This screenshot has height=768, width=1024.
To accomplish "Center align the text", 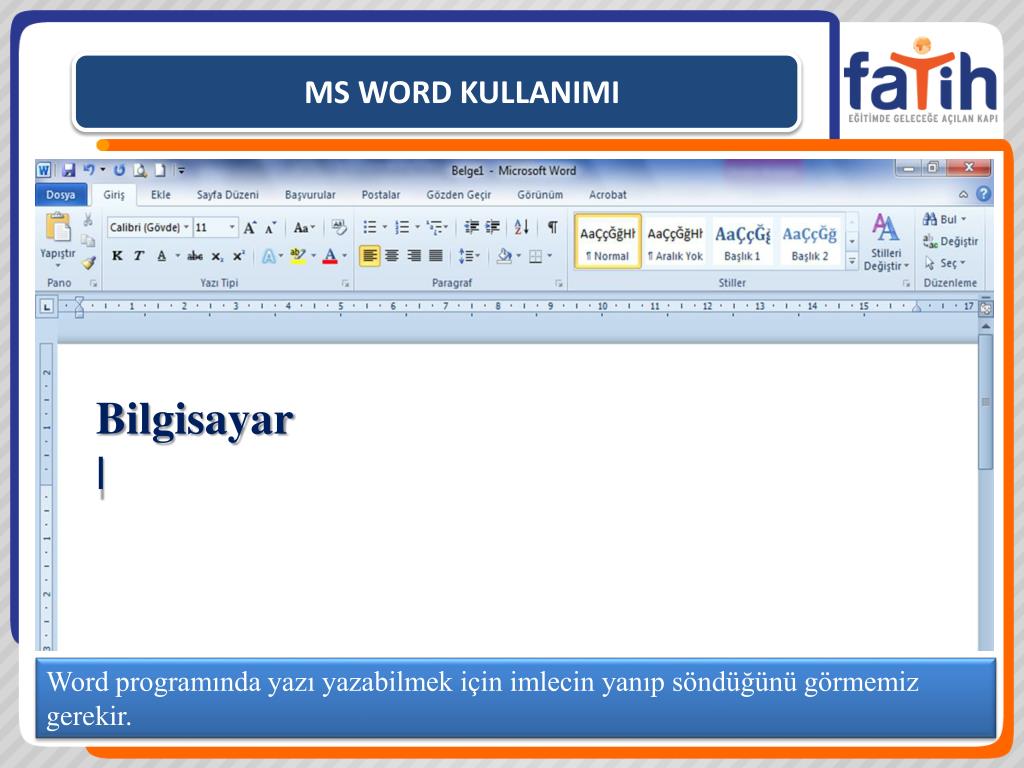I will point(392,255).
